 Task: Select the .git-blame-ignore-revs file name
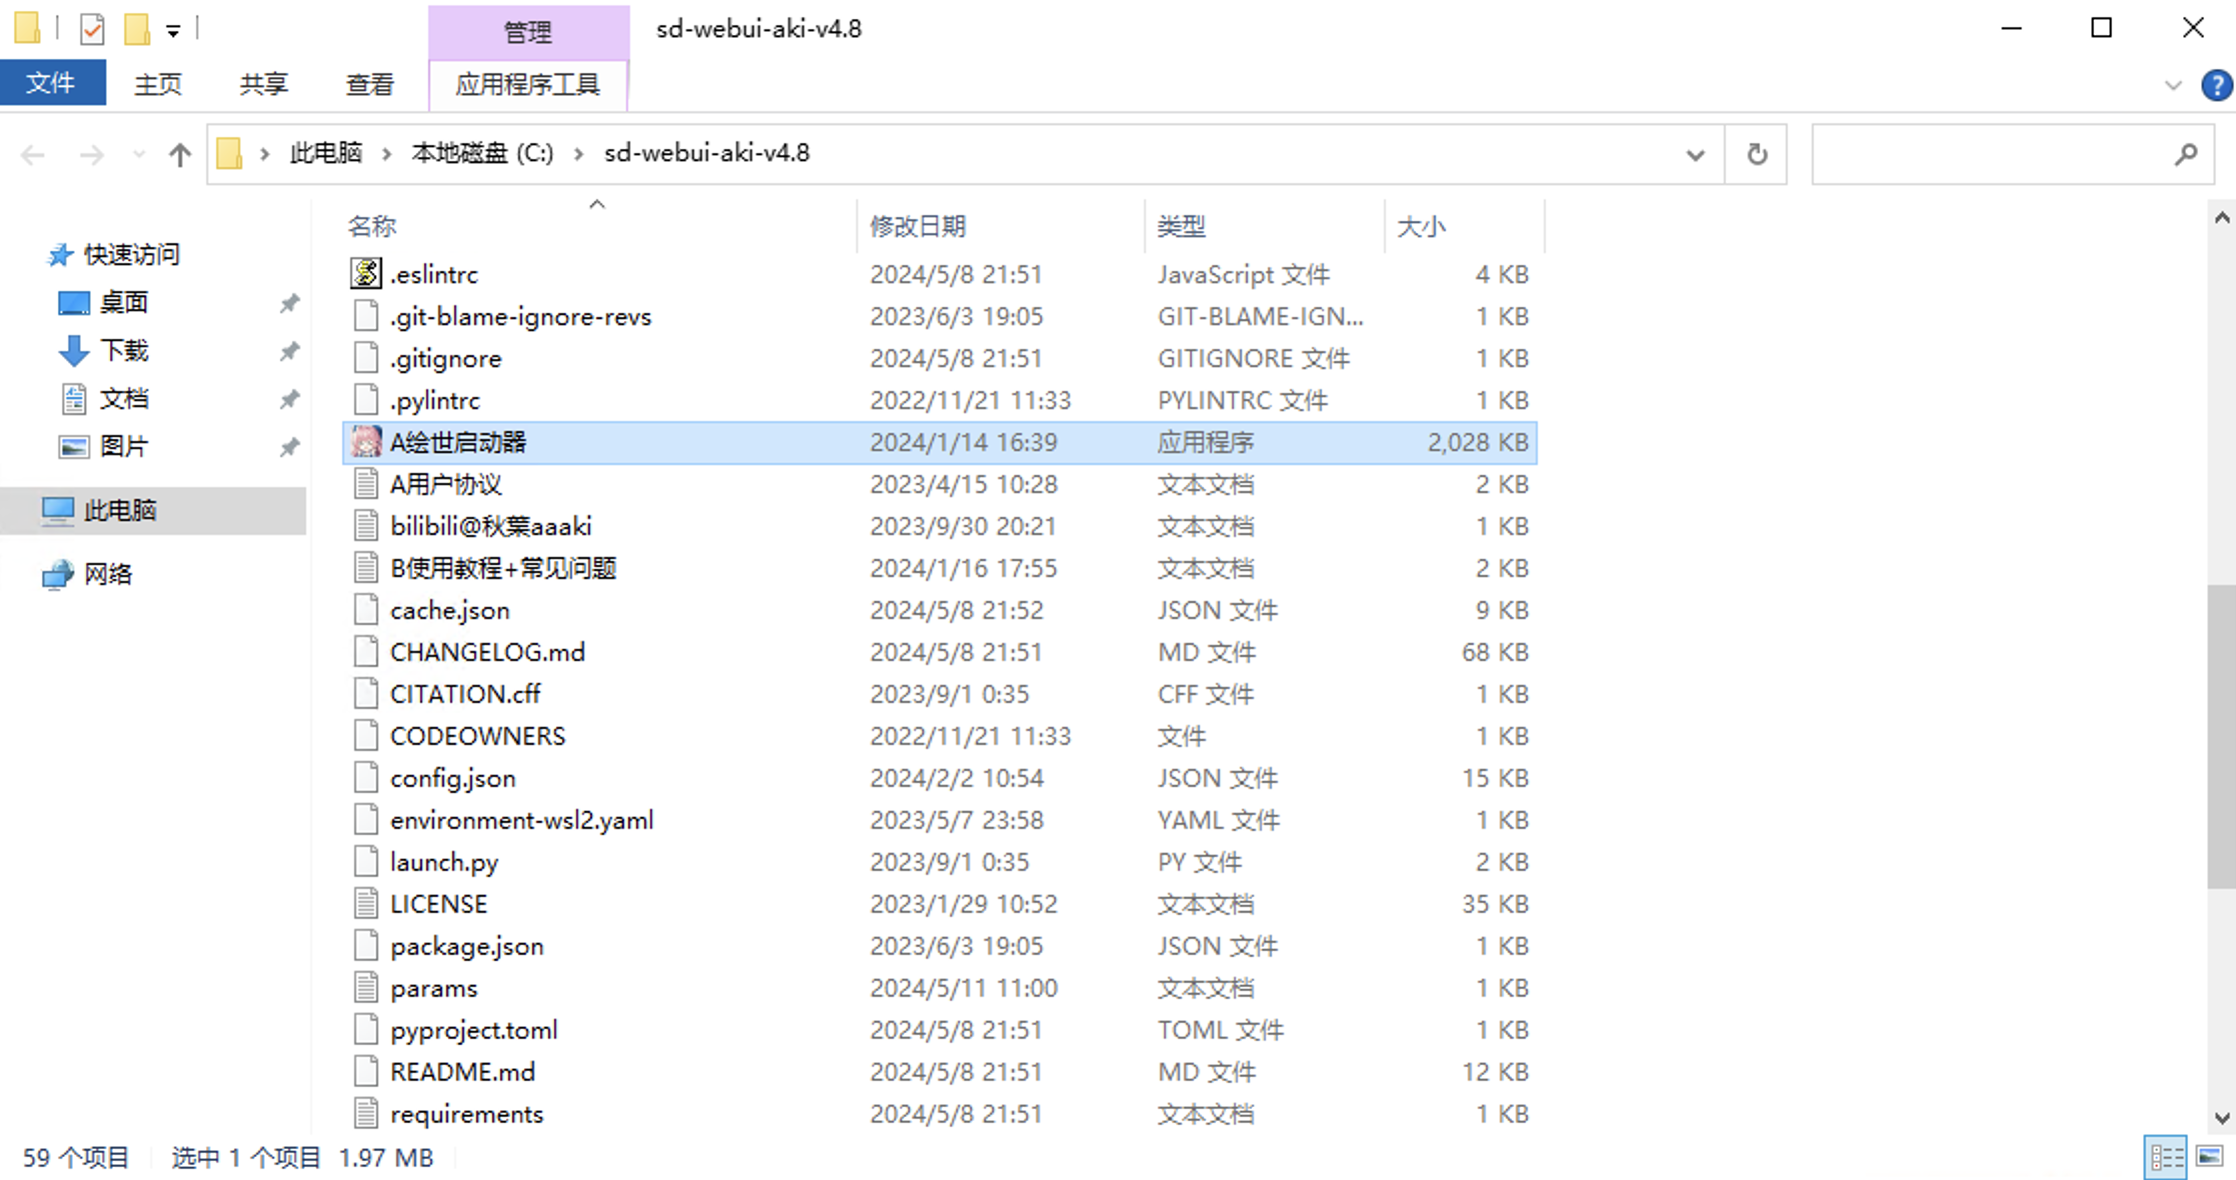(x=520, y=316)
